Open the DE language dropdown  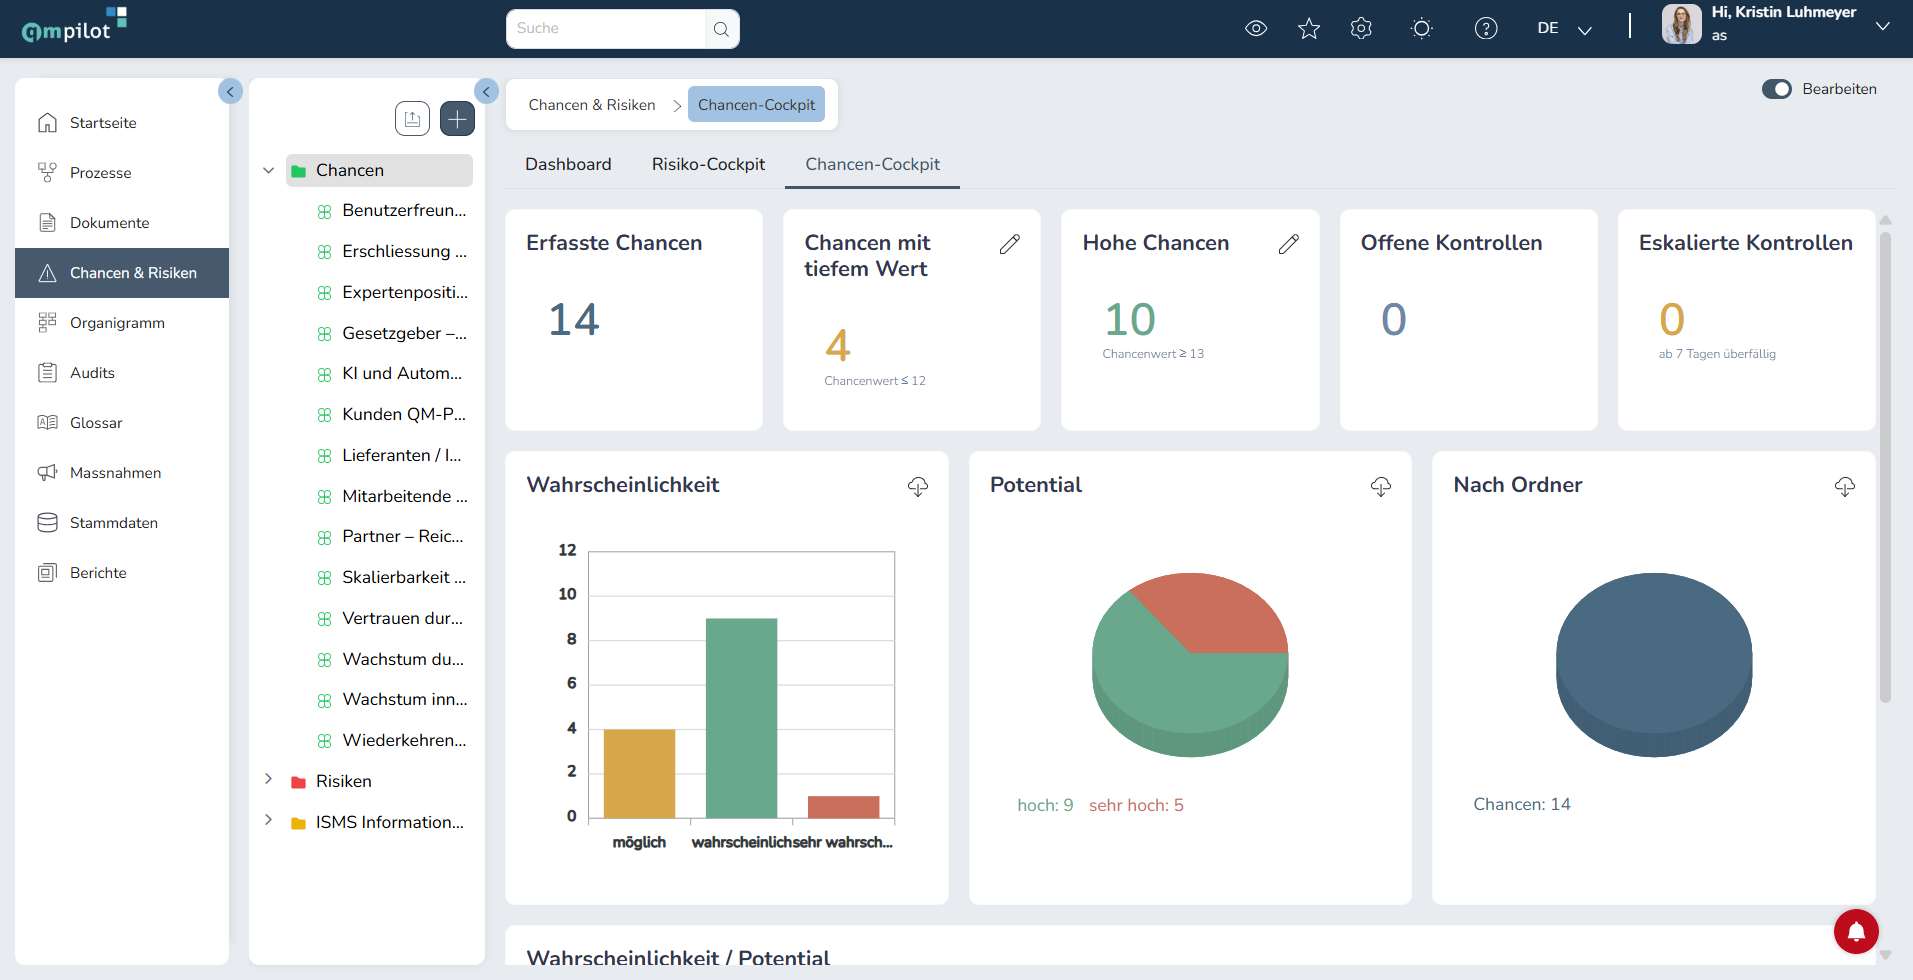tap(1565, 29)
